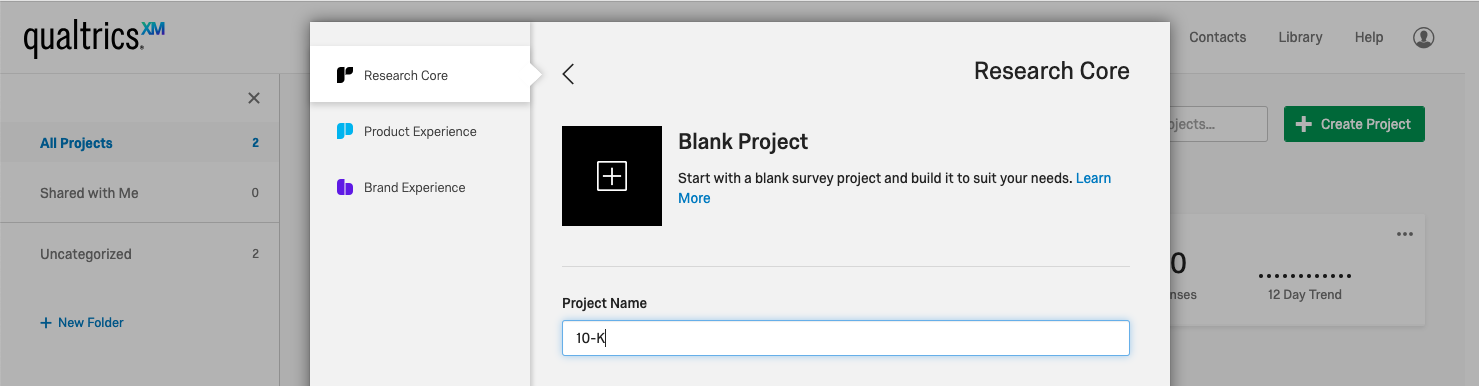The height and width of the screenshot is (386, 1479).
Task: Click the Research Core sidebar icon
Action: pos(345,75)
